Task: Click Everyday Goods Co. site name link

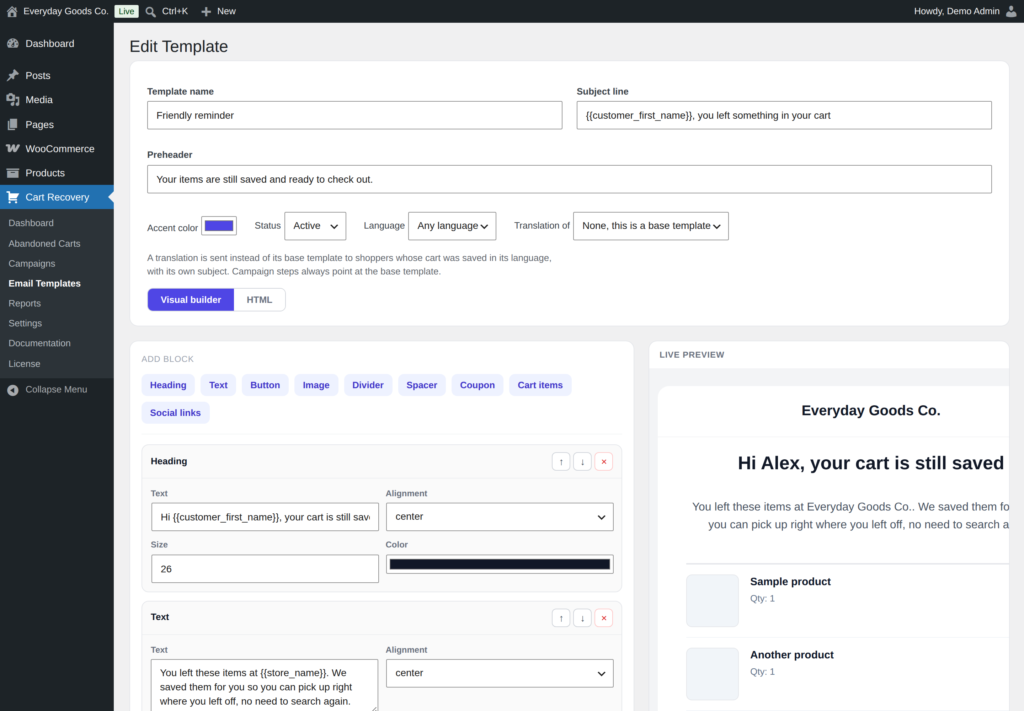Action: (x=66, y=11)
